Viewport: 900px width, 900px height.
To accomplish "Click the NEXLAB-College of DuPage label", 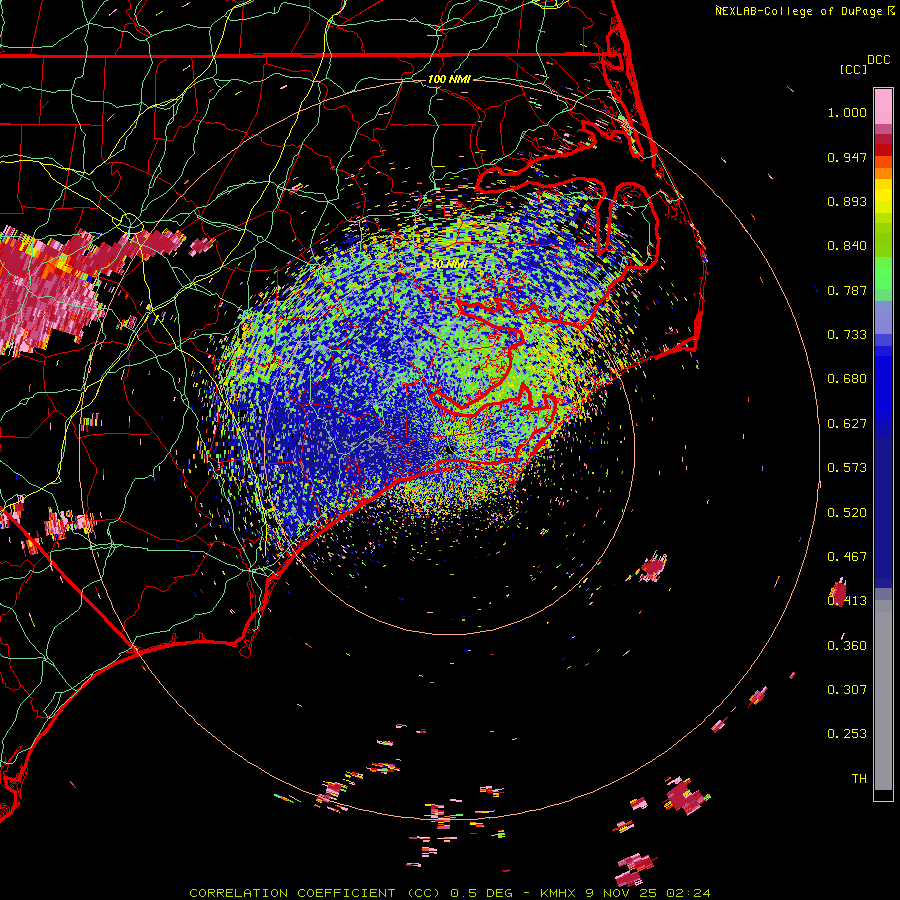I will [x=798, y=11].
